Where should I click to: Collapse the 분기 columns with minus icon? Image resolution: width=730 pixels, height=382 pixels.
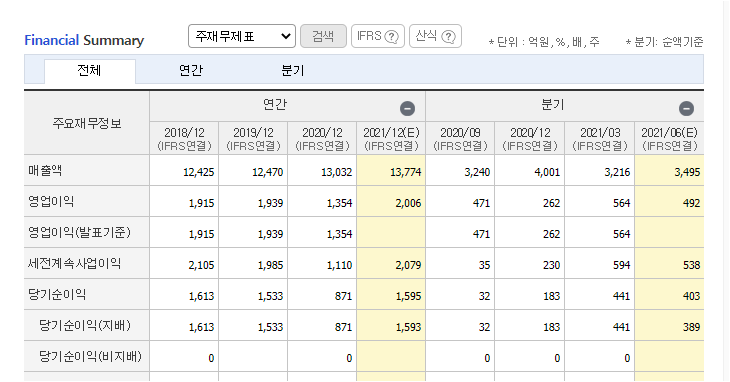tap(686, 108)
